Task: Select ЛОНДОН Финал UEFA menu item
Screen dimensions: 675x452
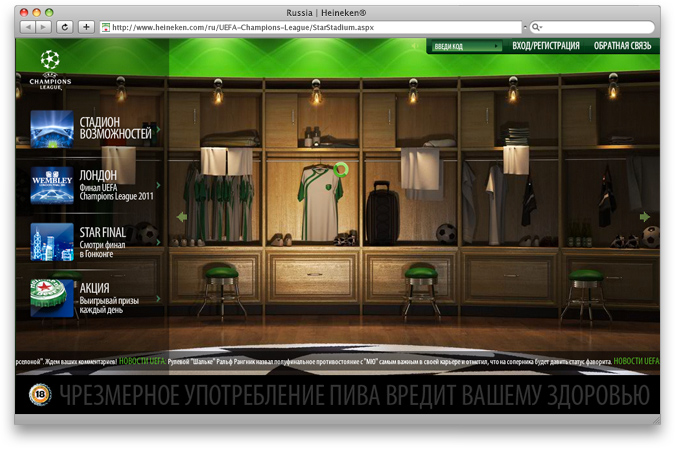Action: click(116, 185)
